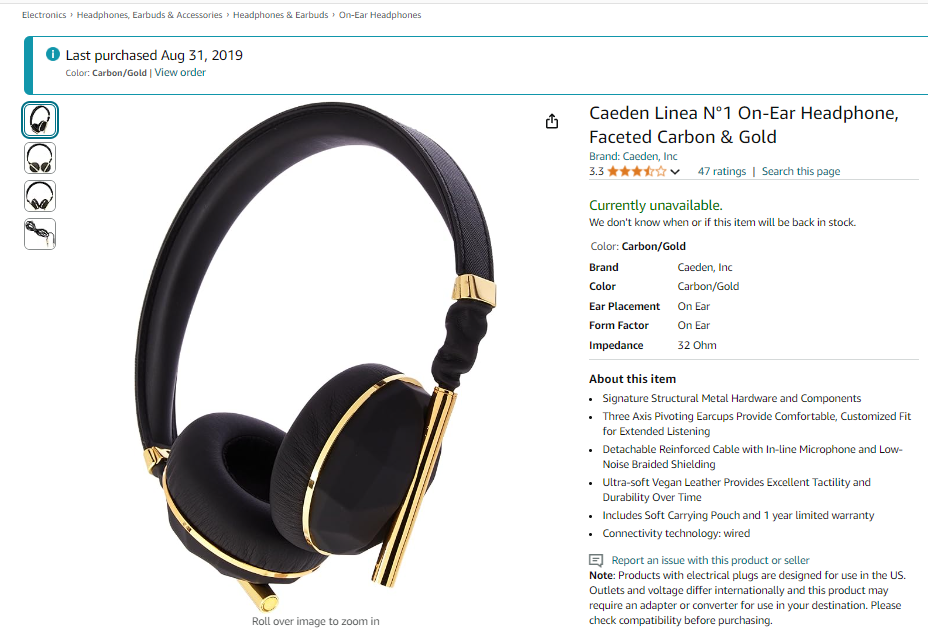Open Headphones, Earbuds & Accessories breadcrumb
The image size is (928, 643).
[x=149, y=15]
